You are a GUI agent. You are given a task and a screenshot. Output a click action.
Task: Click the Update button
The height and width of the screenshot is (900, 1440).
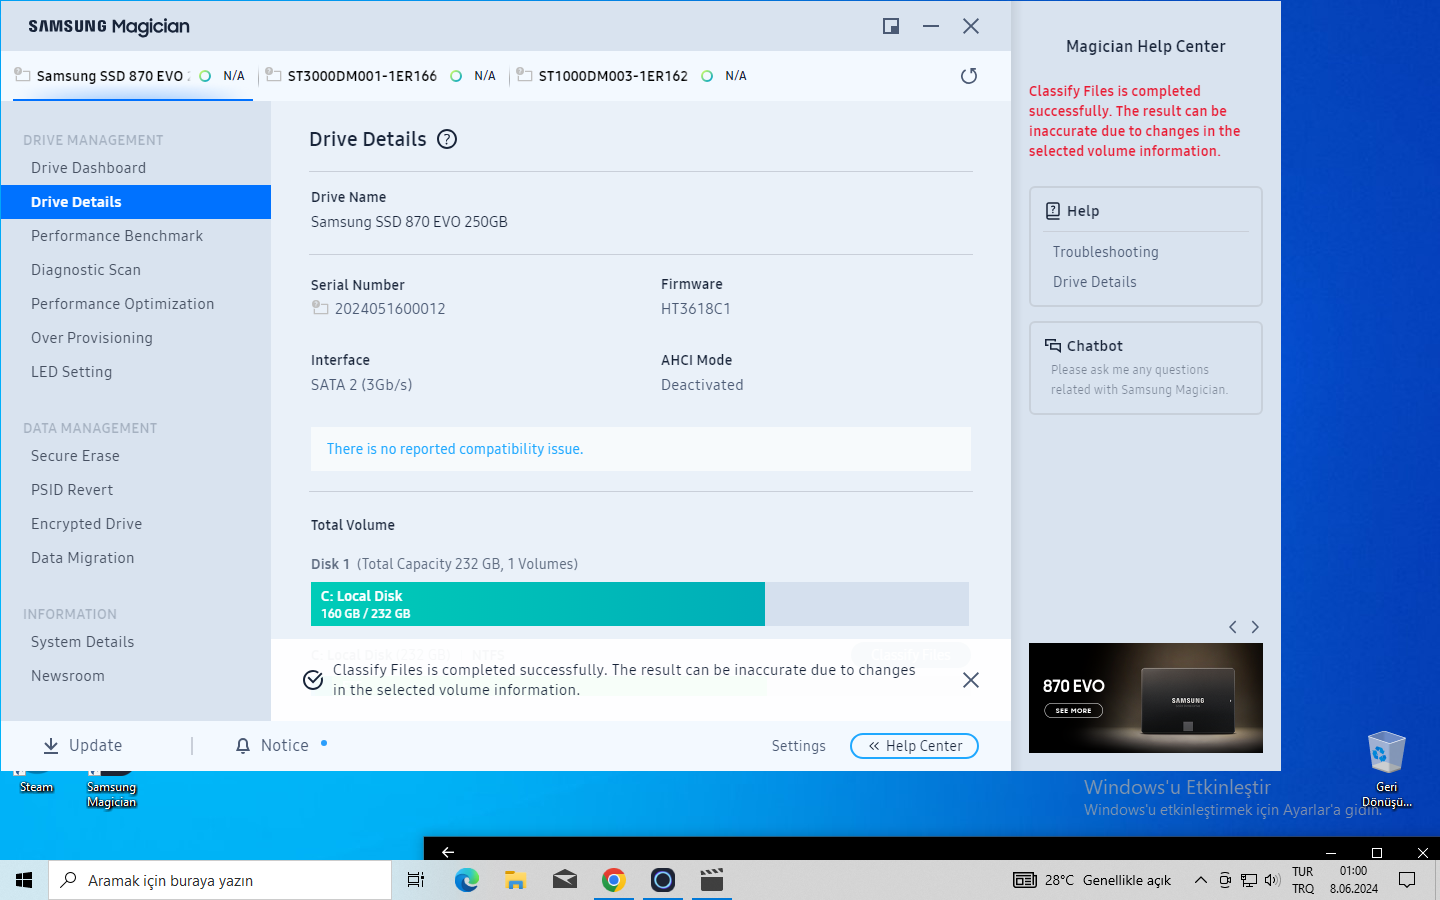click(83, 746)
